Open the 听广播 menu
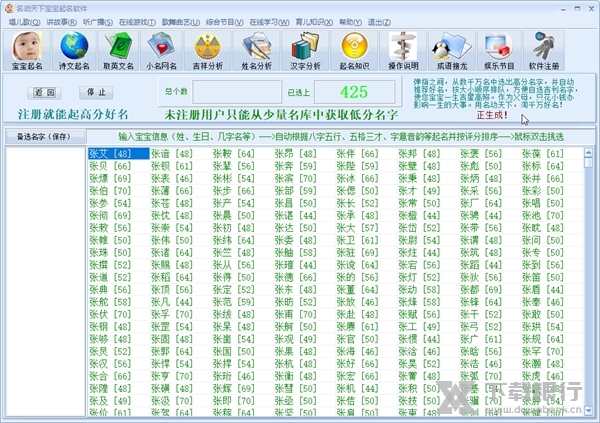 (x=98, y=22)
